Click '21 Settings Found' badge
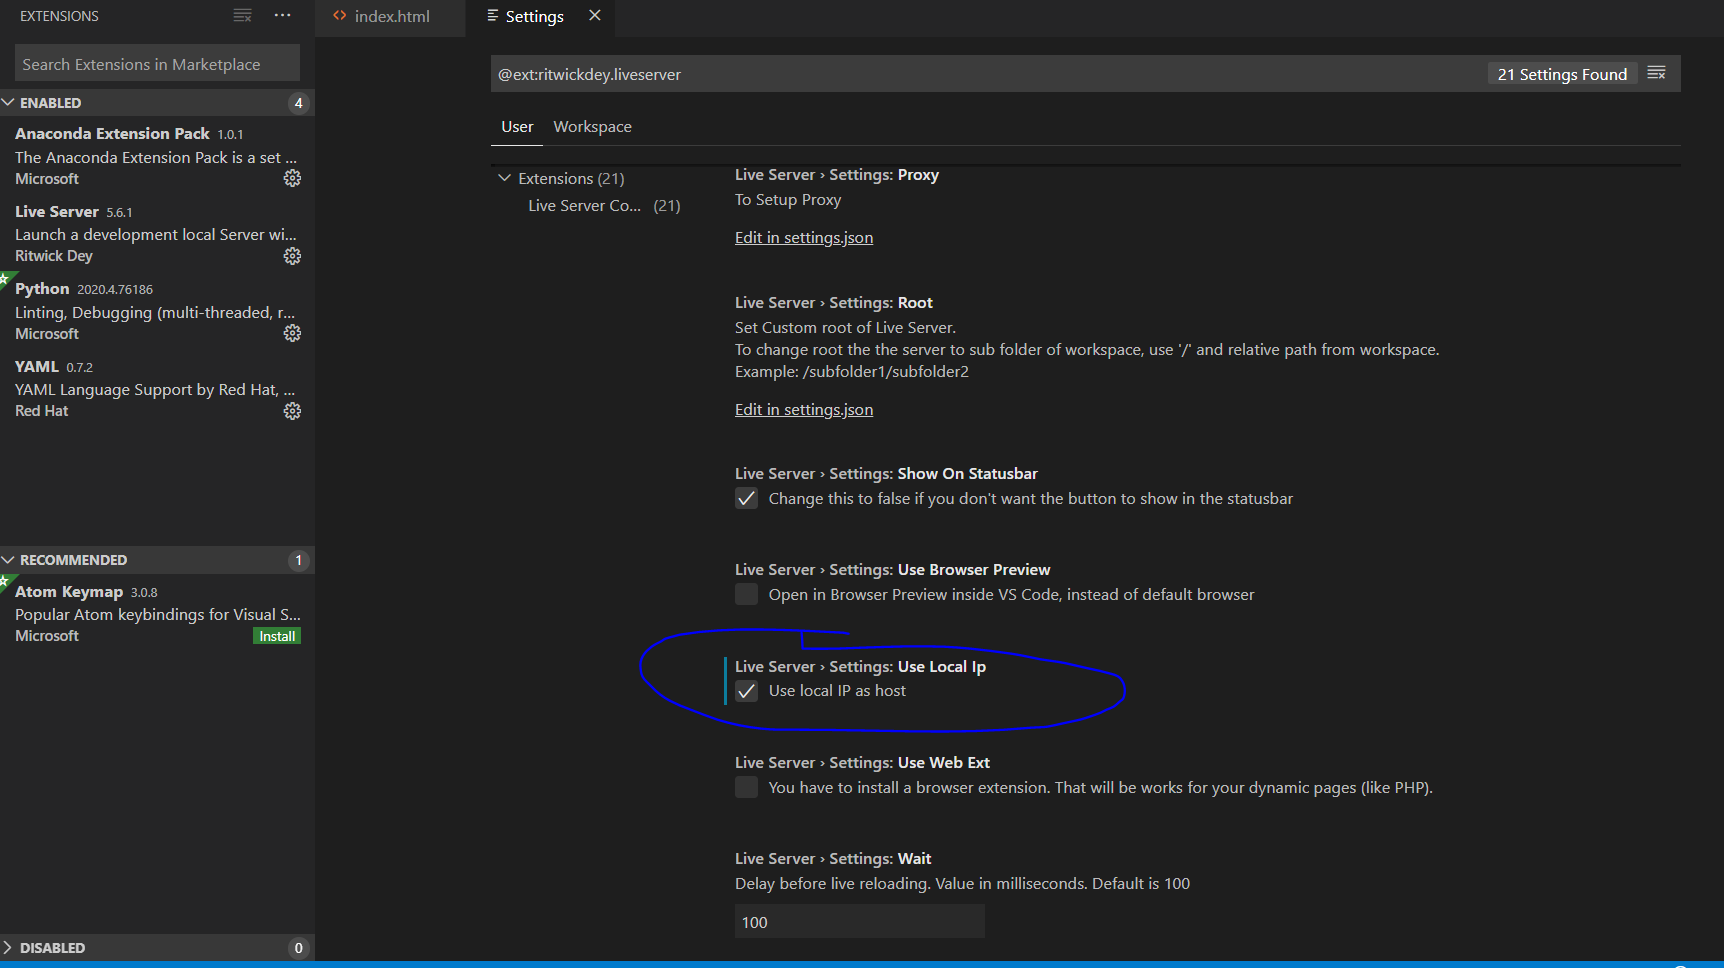 pos(1562,74)
